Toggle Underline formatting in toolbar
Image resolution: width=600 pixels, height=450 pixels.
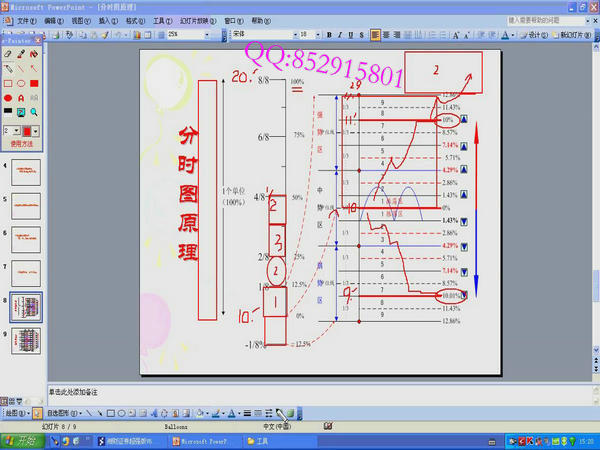[x=351, y=34]
